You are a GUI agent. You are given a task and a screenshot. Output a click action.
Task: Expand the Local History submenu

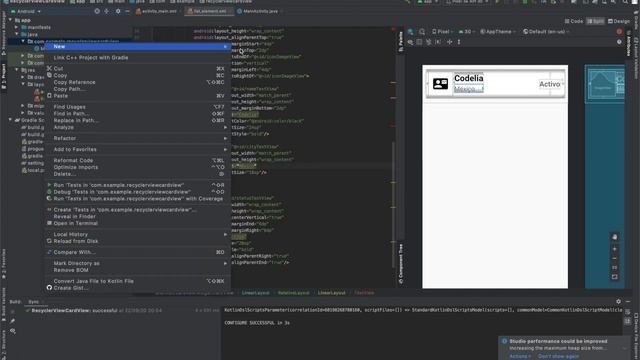tap(138, 234)
